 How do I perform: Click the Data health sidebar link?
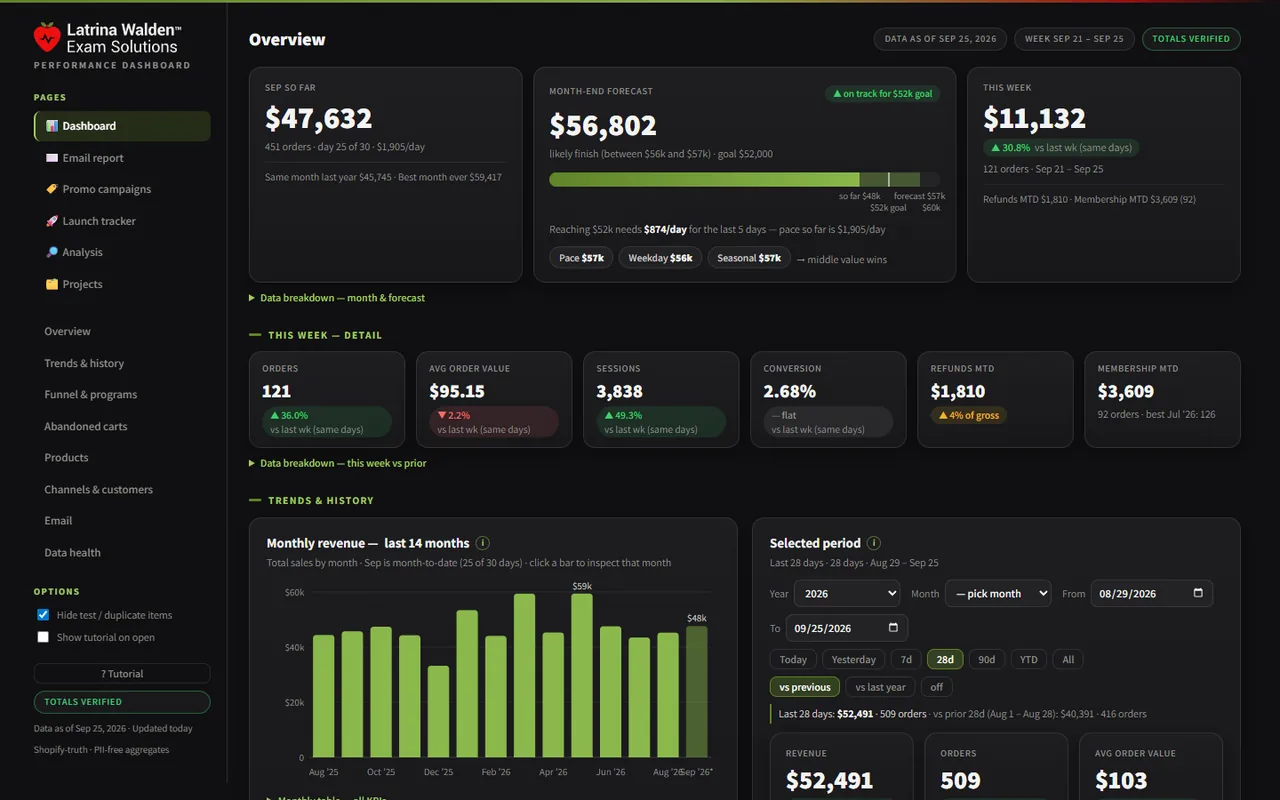click(x=72, y=552)
